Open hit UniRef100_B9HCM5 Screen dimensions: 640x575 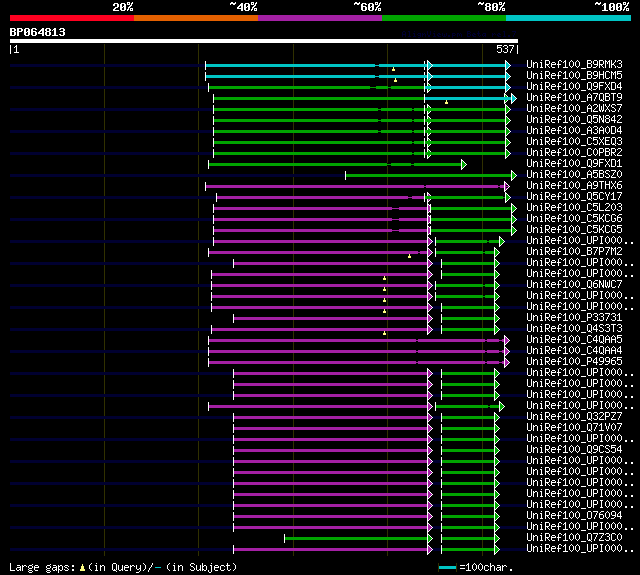tap(574, 75)
